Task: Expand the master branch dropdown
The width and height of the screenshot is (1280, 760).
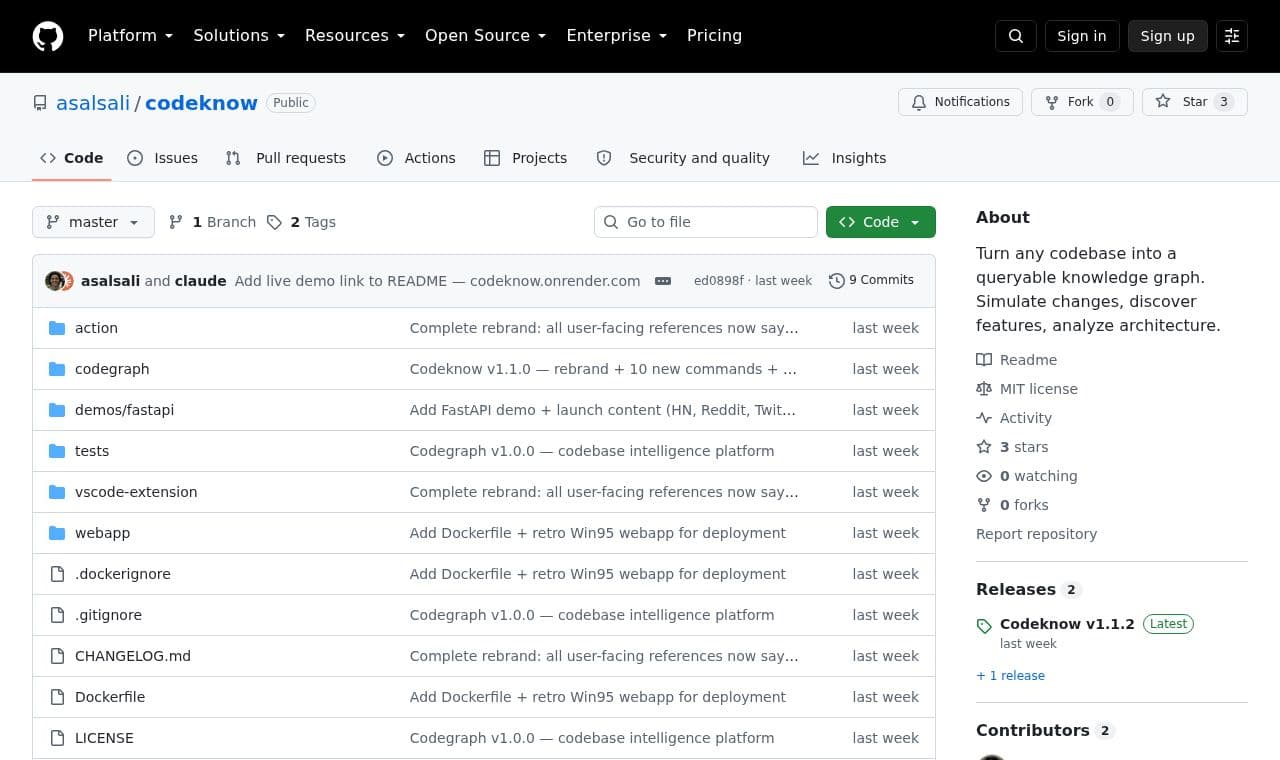Action: [x=93, y=222]
